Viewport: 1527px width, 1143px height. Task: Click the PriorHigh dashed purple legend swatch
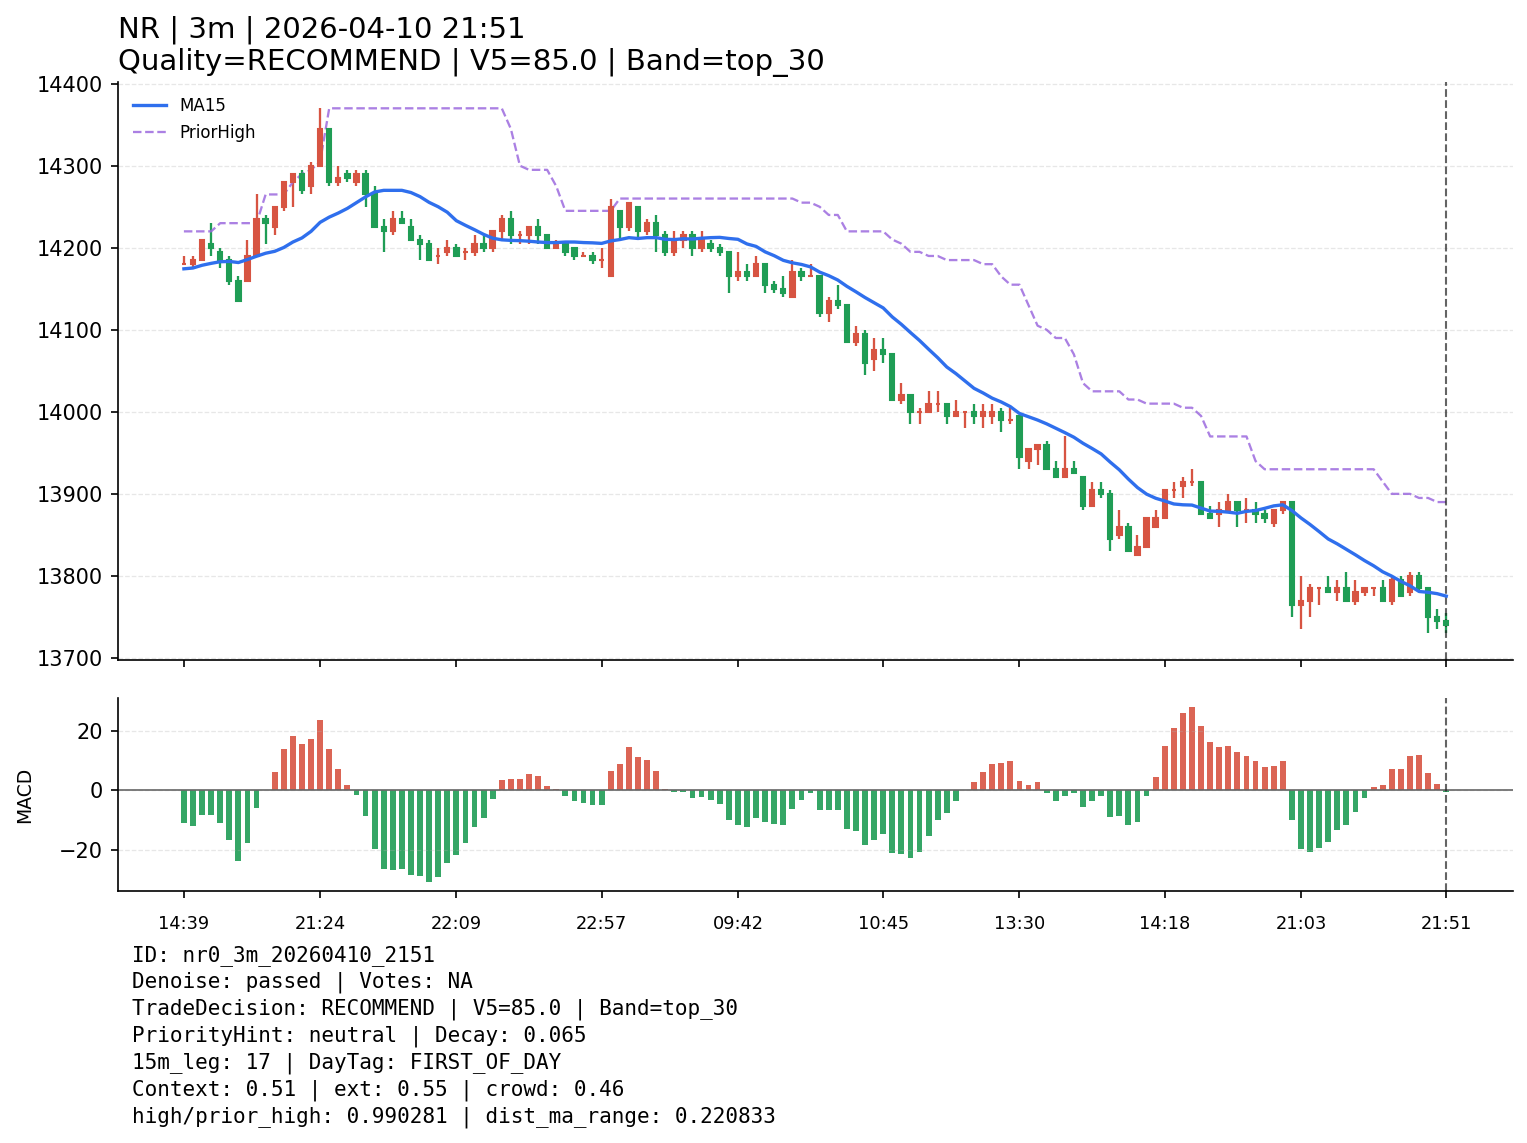(150, 132)
